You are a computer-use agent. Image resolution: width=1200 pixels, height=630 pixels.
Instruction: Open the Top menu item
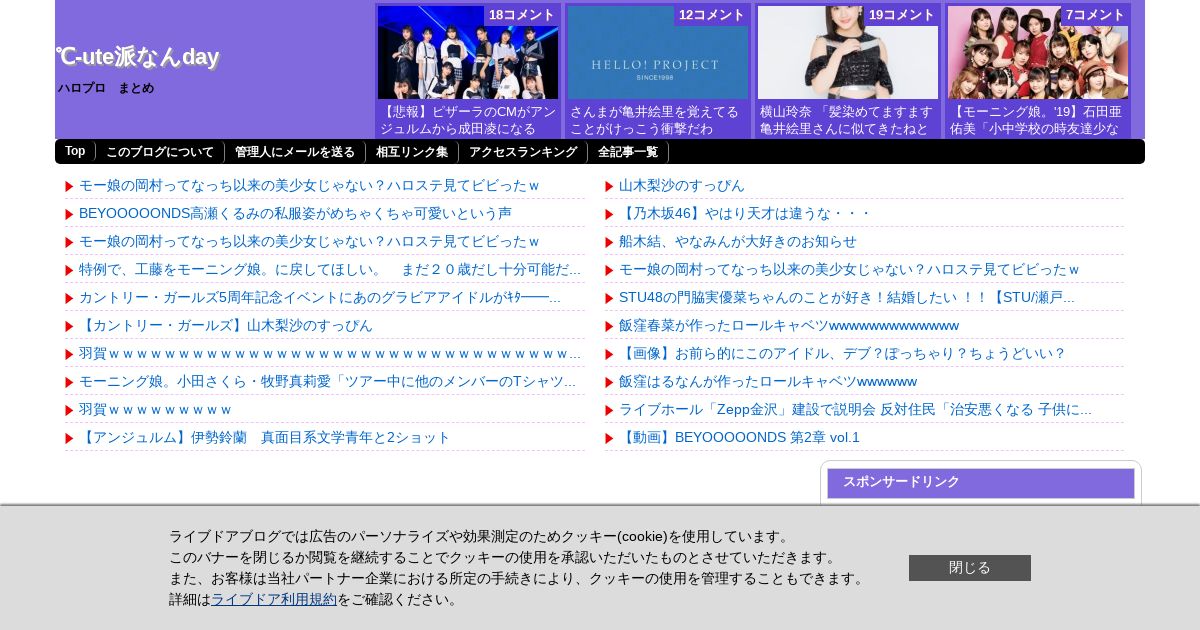click(x=75, y=151)
